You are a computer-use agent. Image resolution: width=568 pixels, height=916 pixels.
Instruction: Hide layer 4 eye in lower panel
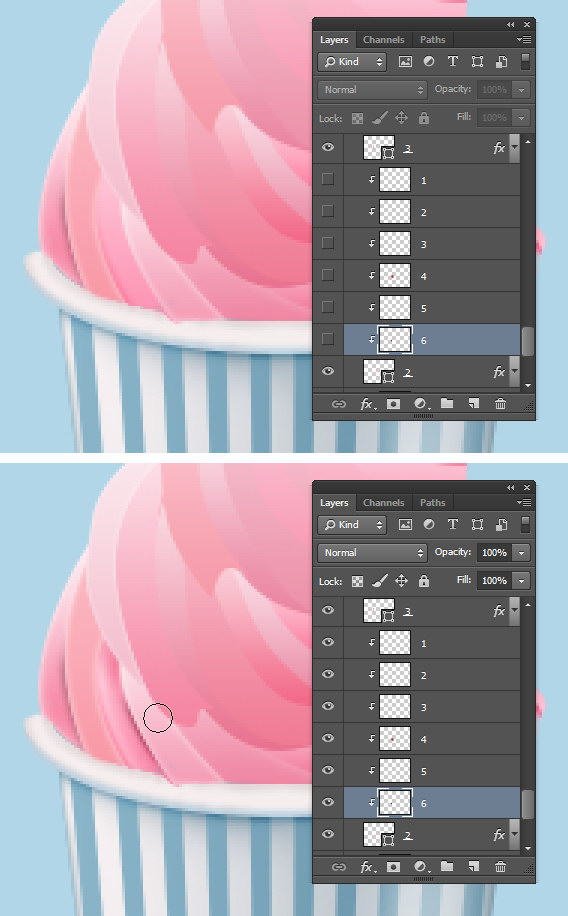(x=328, y=738)
